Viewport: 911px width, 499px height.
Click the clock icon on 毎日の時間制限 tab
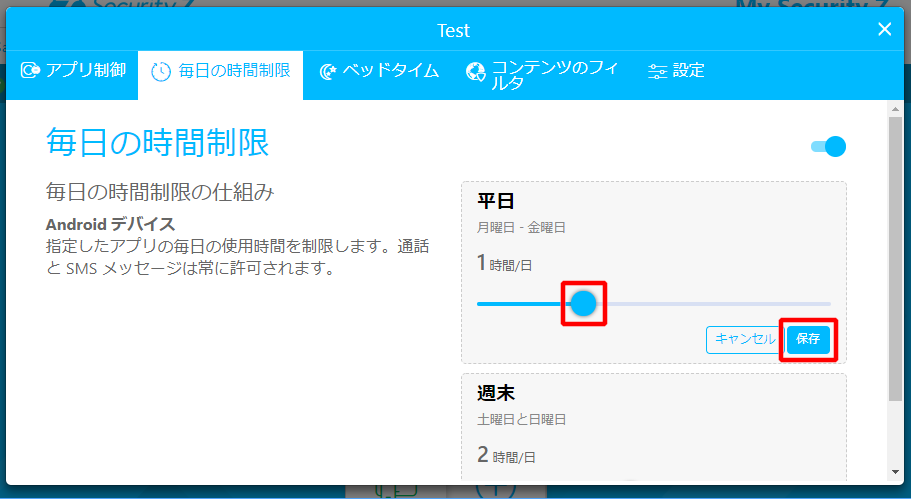click(x=160, y=72)
